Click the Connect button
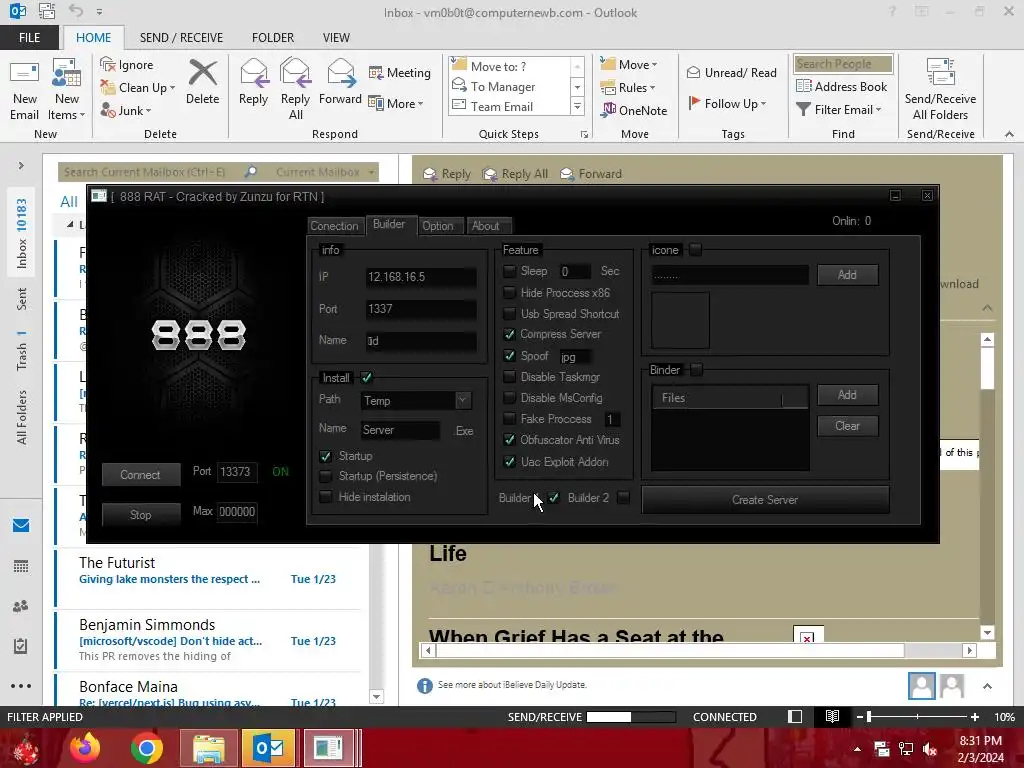The width and height of the screenshot is (1024, 768). [x=140, y=475]
